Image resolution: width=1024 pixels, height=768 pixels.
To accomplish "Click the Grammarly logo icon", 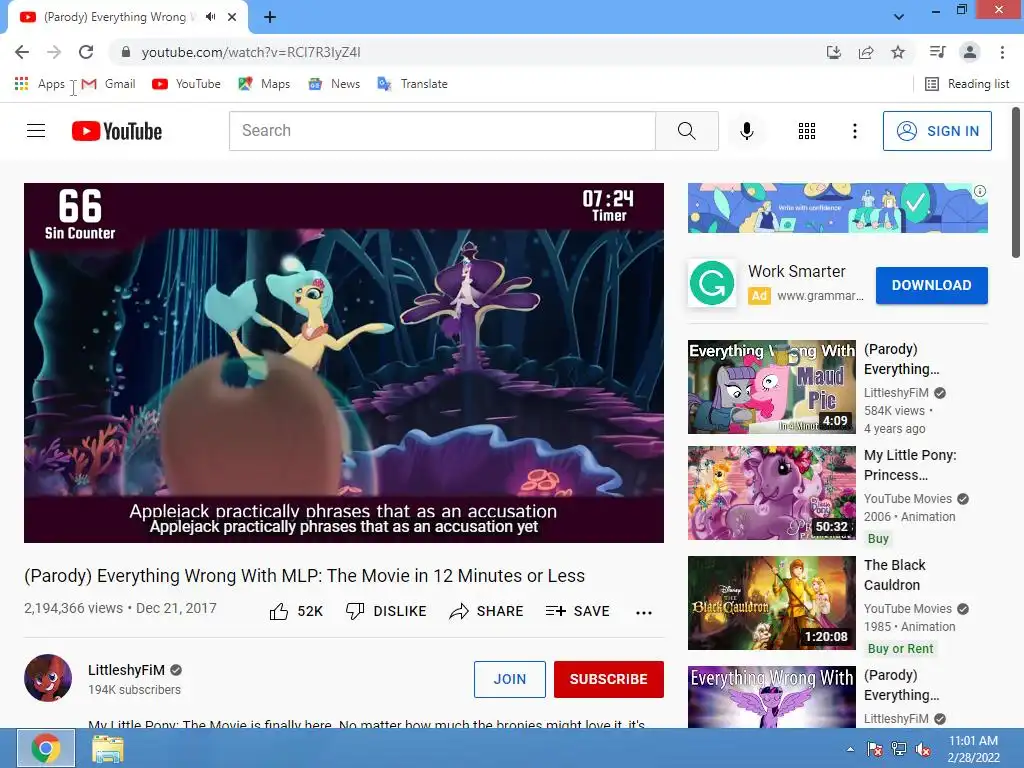I will coord(712,283).
